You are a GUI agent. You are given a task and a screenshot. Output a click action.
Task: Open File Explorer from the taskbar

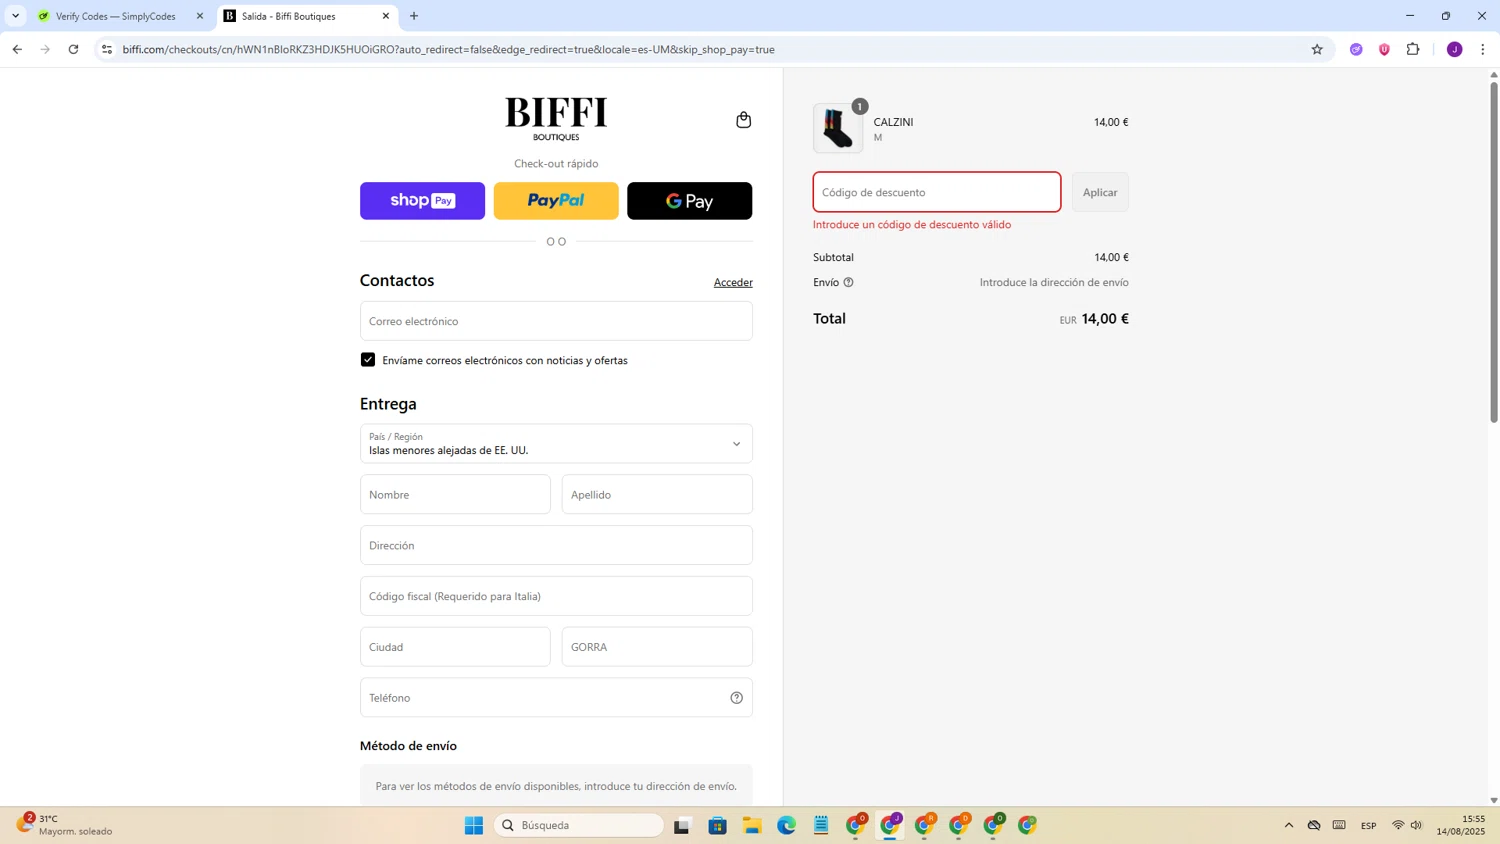click(752, 825)
